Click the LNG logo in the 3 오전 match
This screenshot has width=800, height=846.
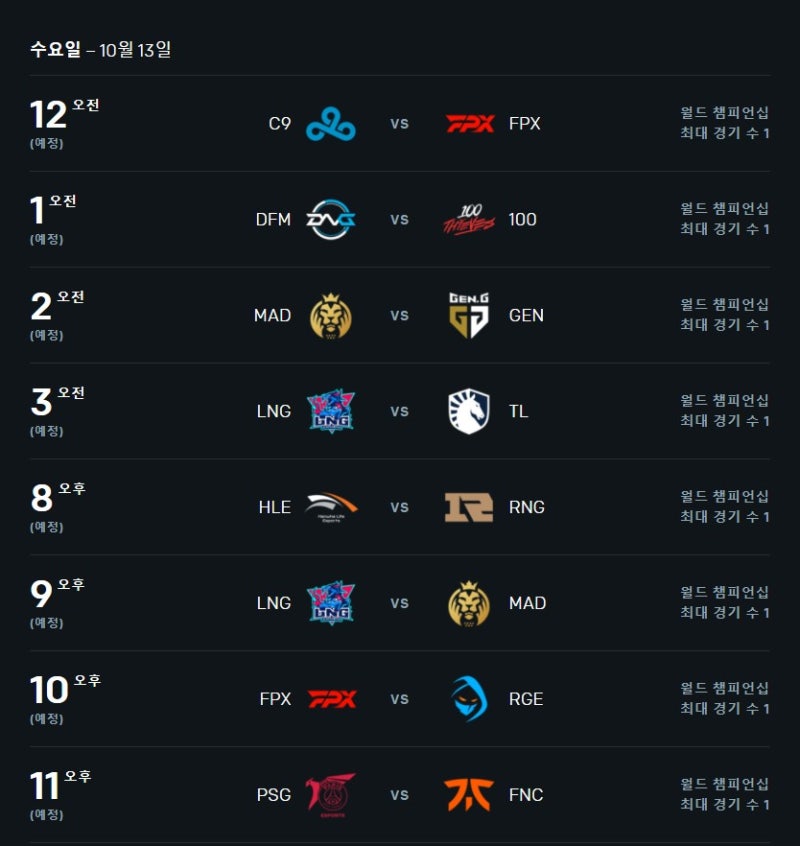click(331, 411)
